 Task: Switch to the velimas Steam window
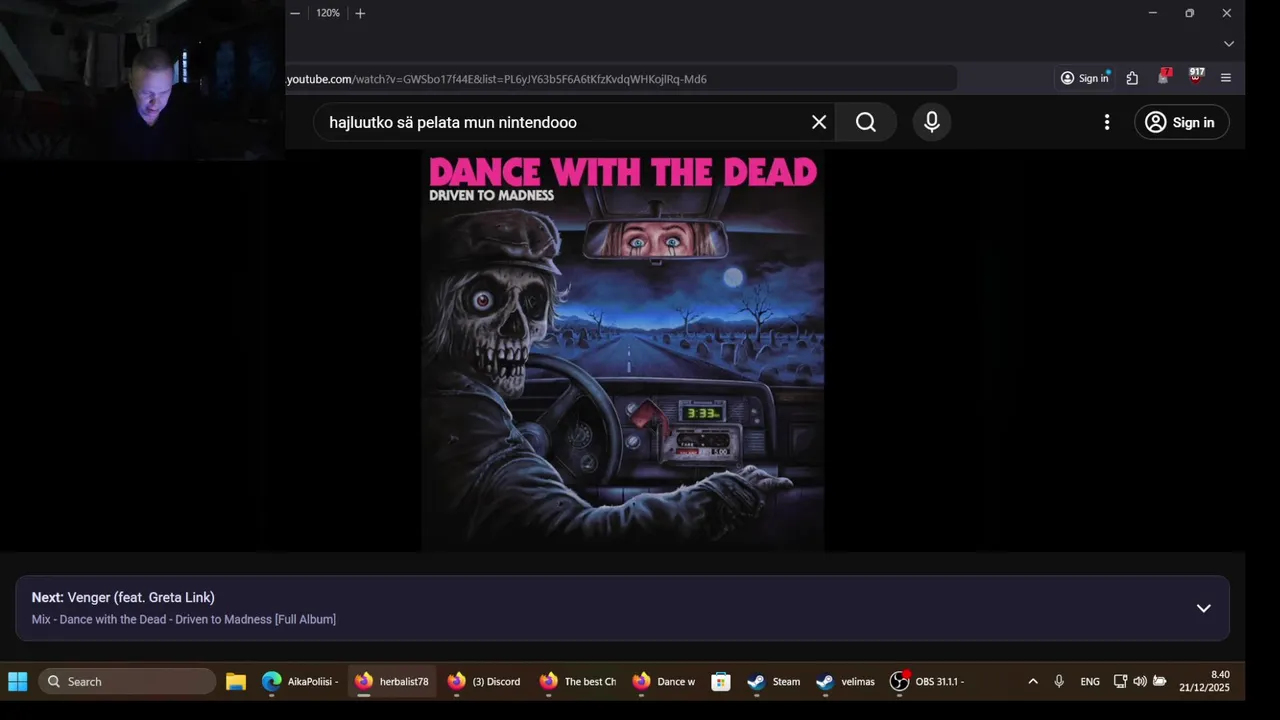click(846, 682)
